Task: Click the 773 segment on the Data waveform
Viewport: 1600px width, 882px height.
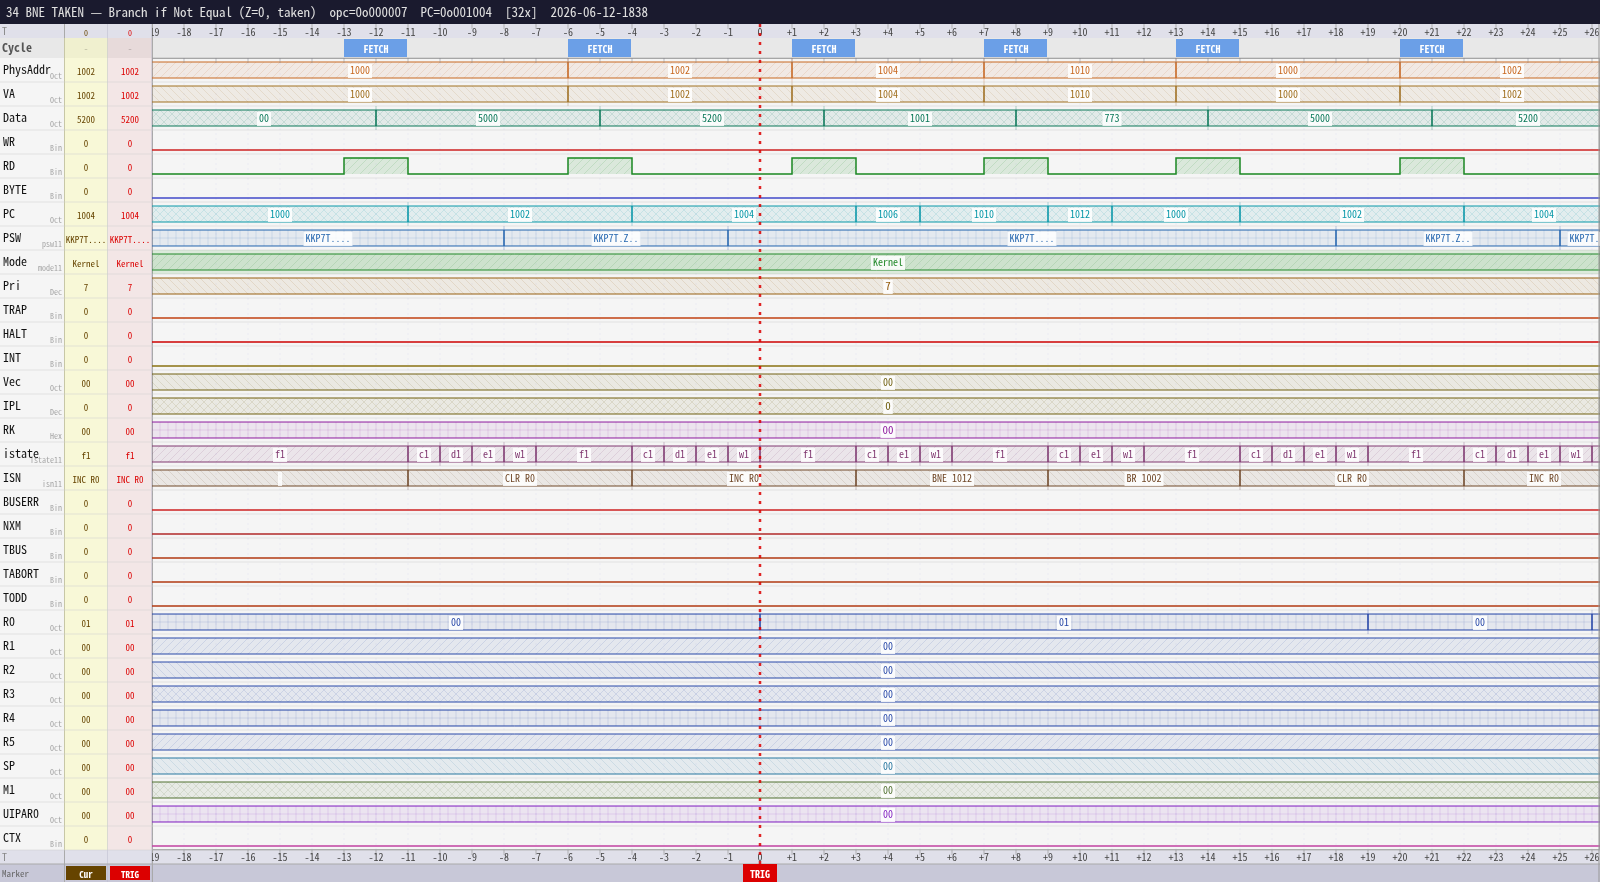Action: click(1112, 119)
